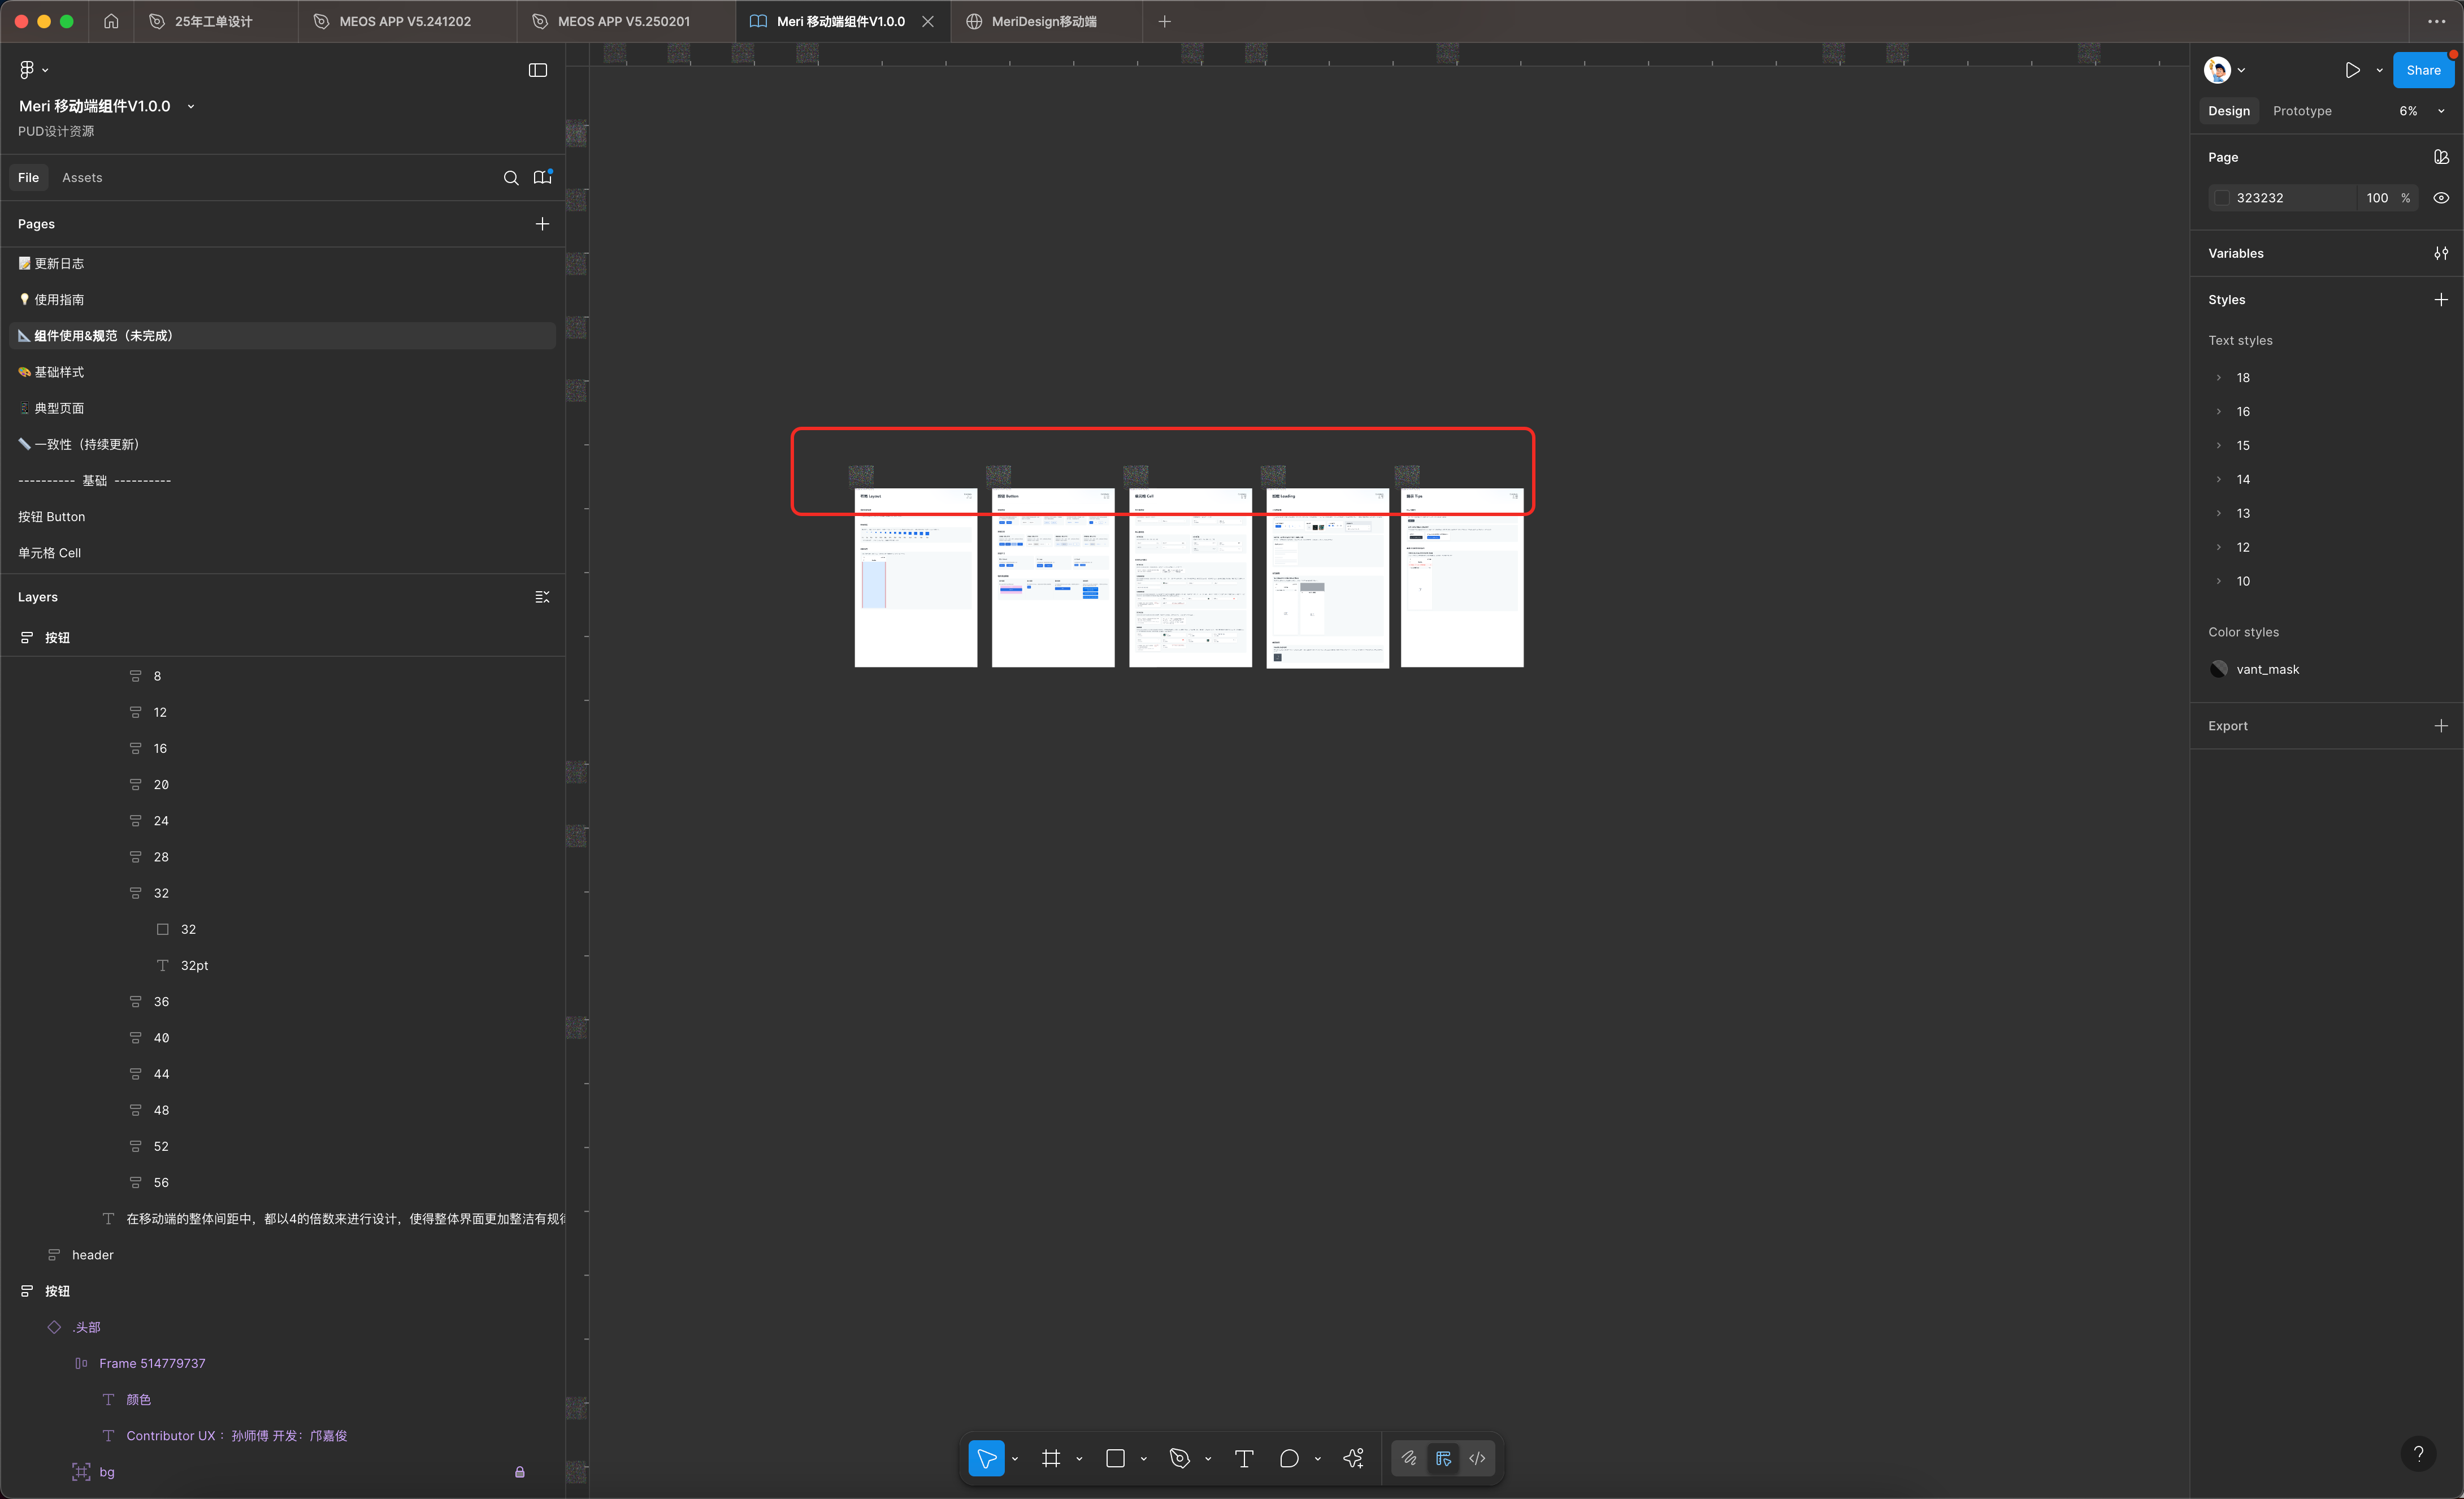Open the 更新日志 page
2464x1499 pixels.
282,264
